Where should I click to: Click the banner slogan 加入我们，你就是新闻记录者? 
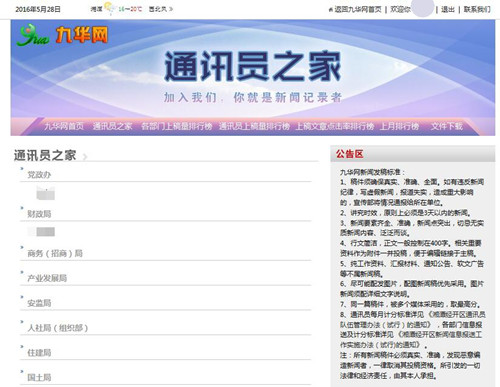253,97
